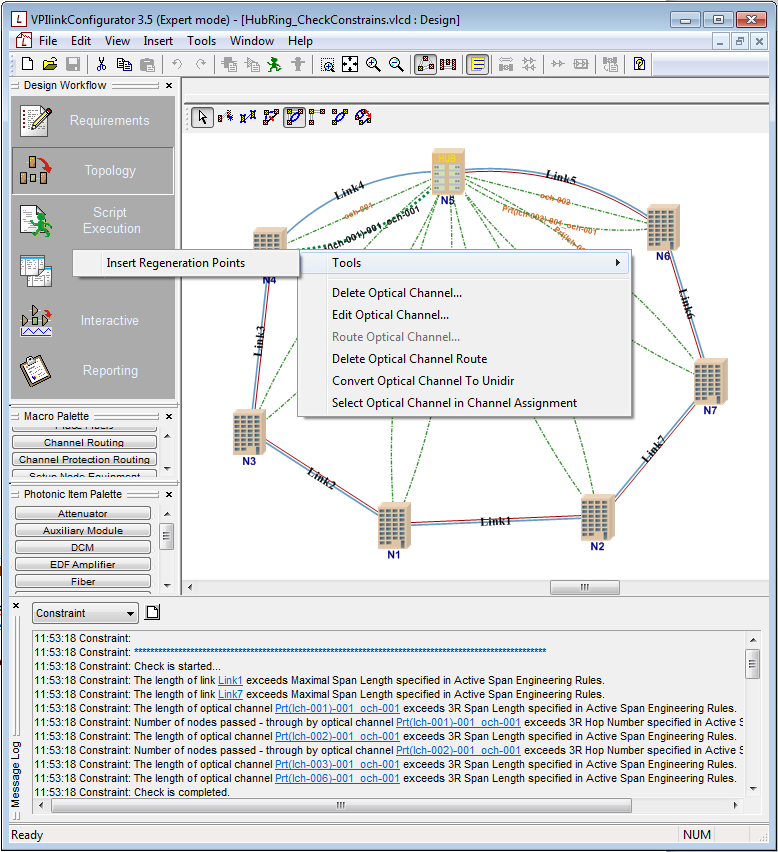
Task: Close the Macro Palette panel
Action: pyautogui.click(x=169, y=416)
